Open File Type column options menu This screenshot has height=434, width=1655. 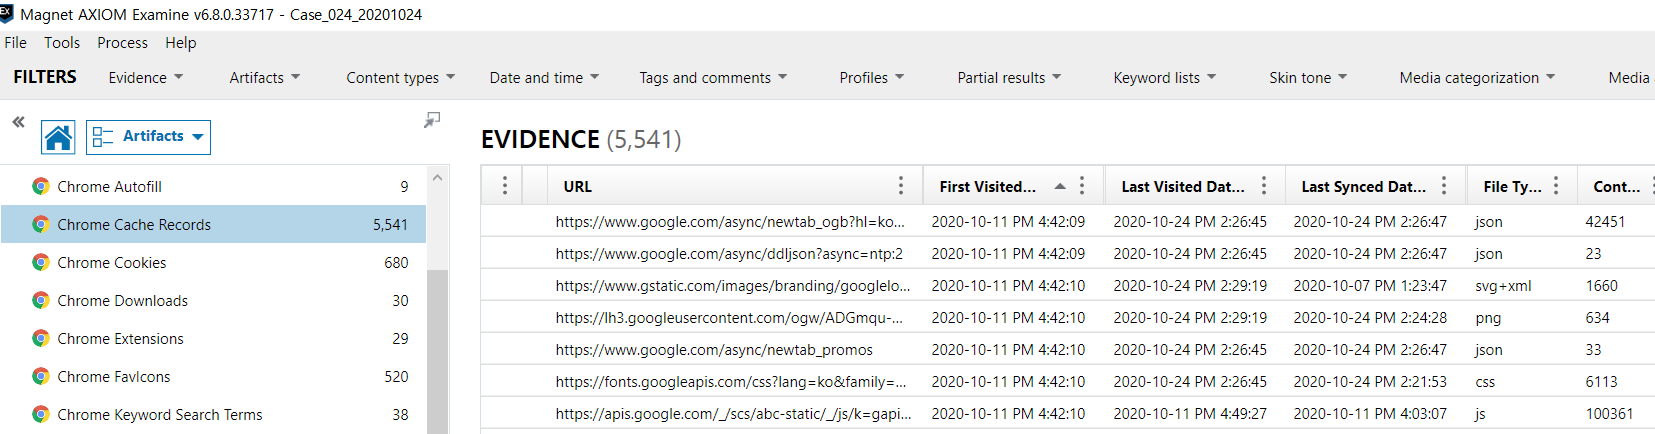click(1556, 186)
